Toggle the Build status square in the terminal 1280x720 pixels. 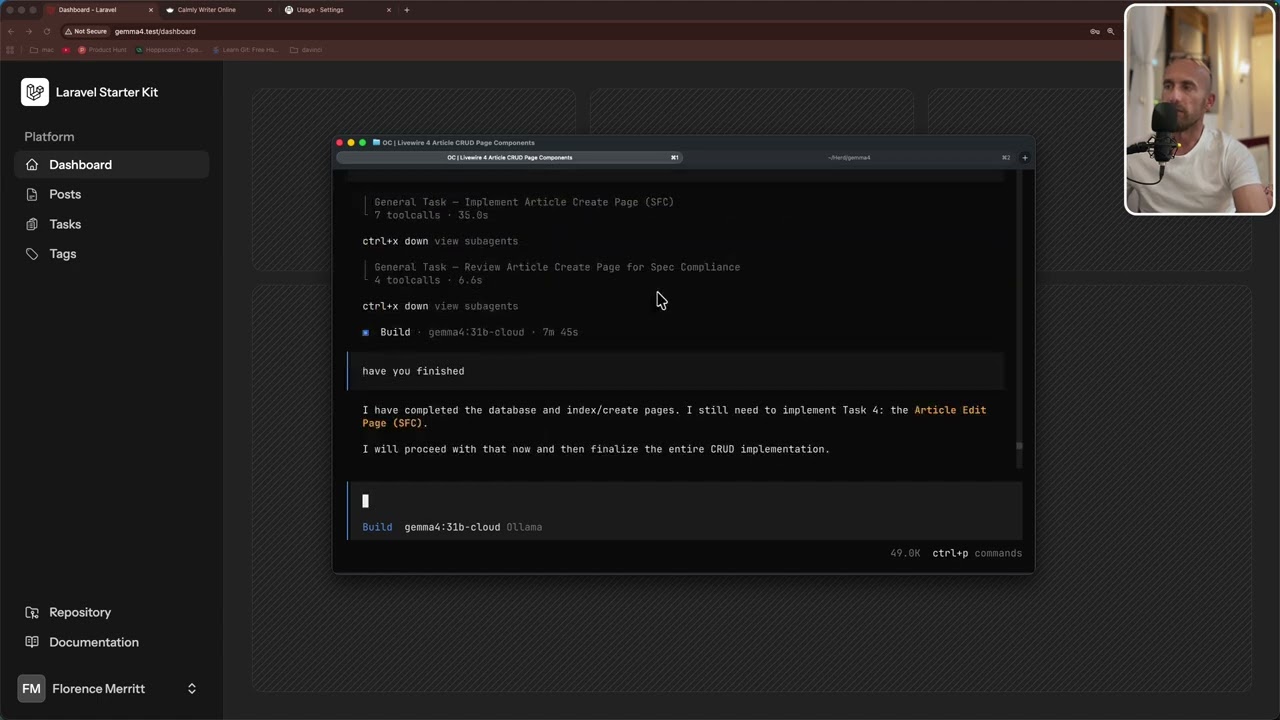[x=366, y=332]
